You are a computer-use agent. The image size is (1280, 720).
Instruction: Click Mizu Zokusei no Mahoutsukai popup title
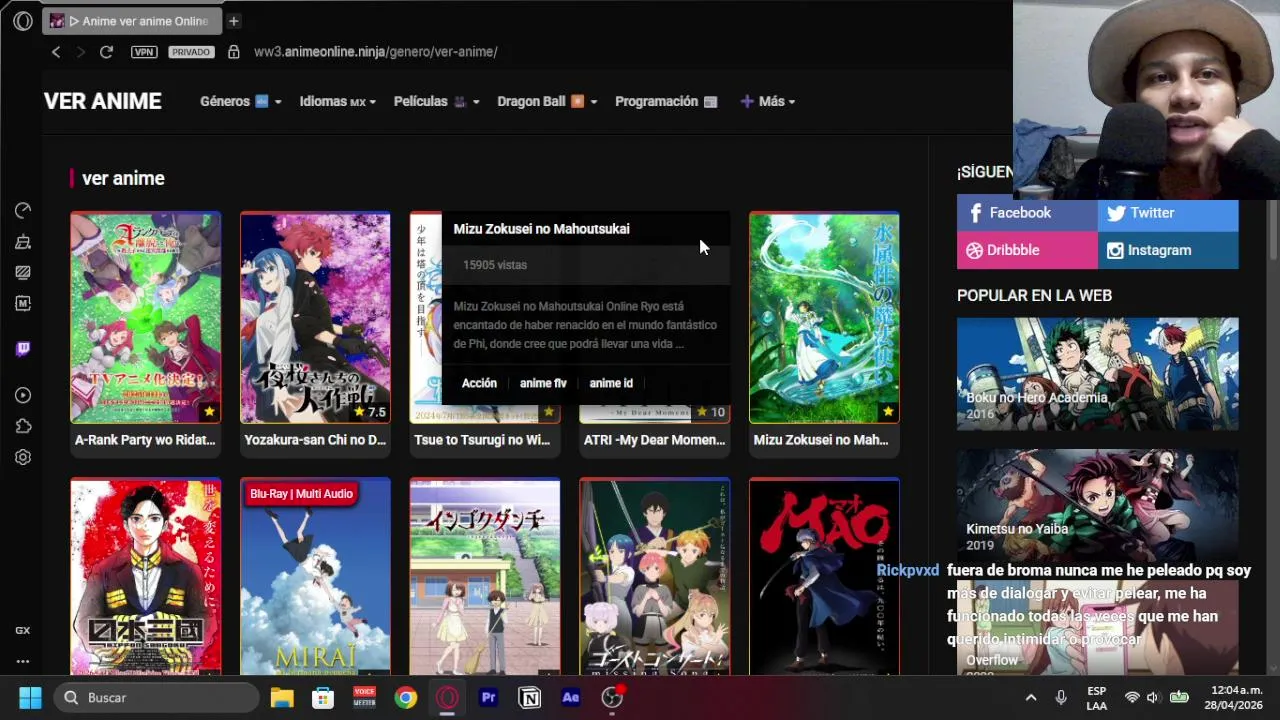coord(541,229)
